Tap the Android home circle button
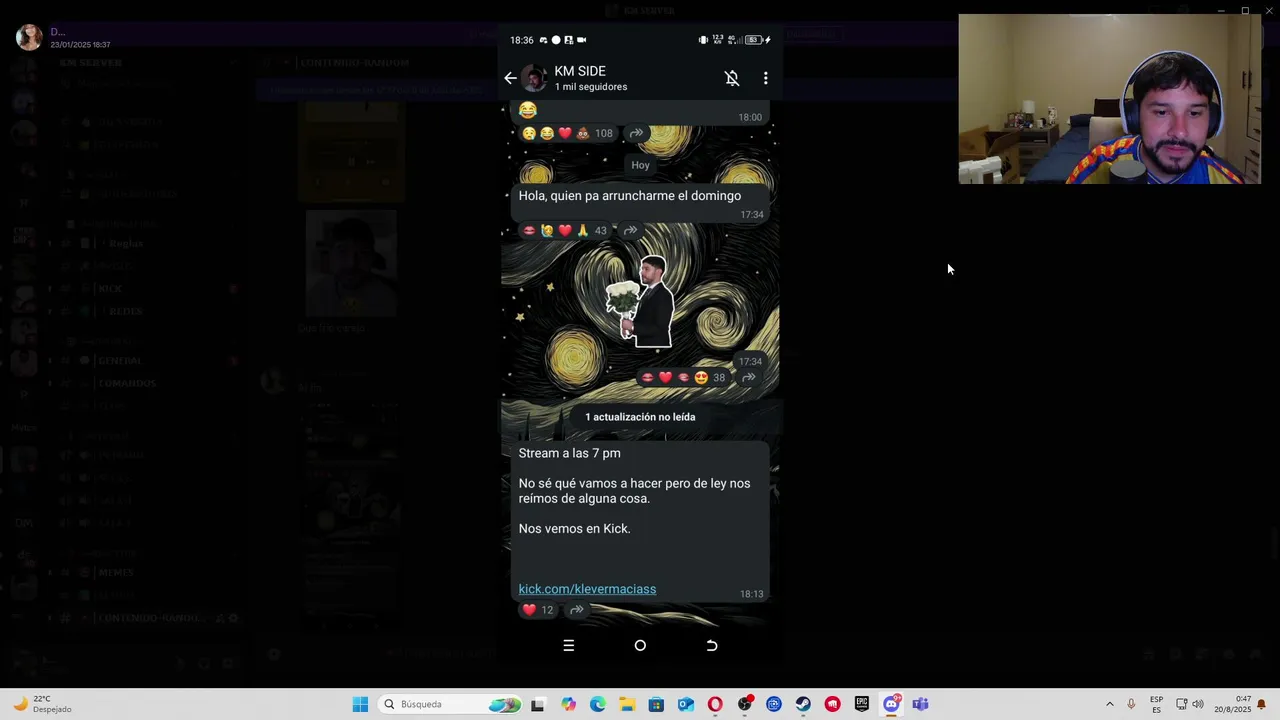Viewport: 1280px width, 720px height. point(640,645)
